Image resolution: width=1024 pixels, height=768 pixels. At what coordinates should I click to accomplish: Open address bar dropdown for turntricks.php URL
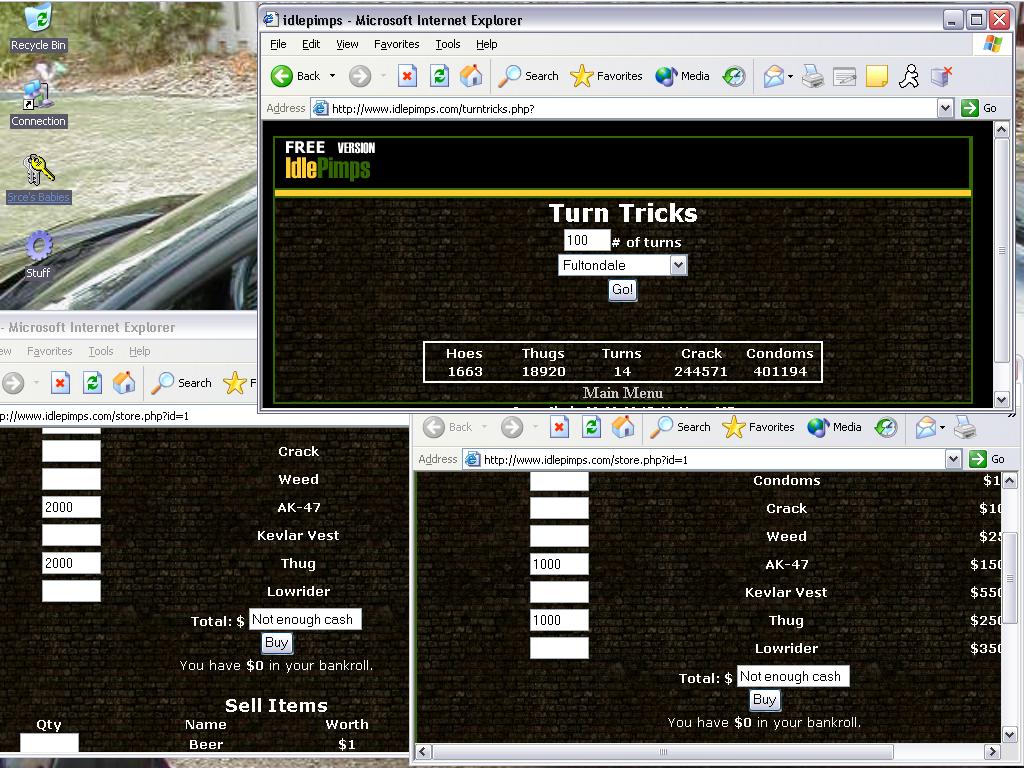[x=945, y=108]
